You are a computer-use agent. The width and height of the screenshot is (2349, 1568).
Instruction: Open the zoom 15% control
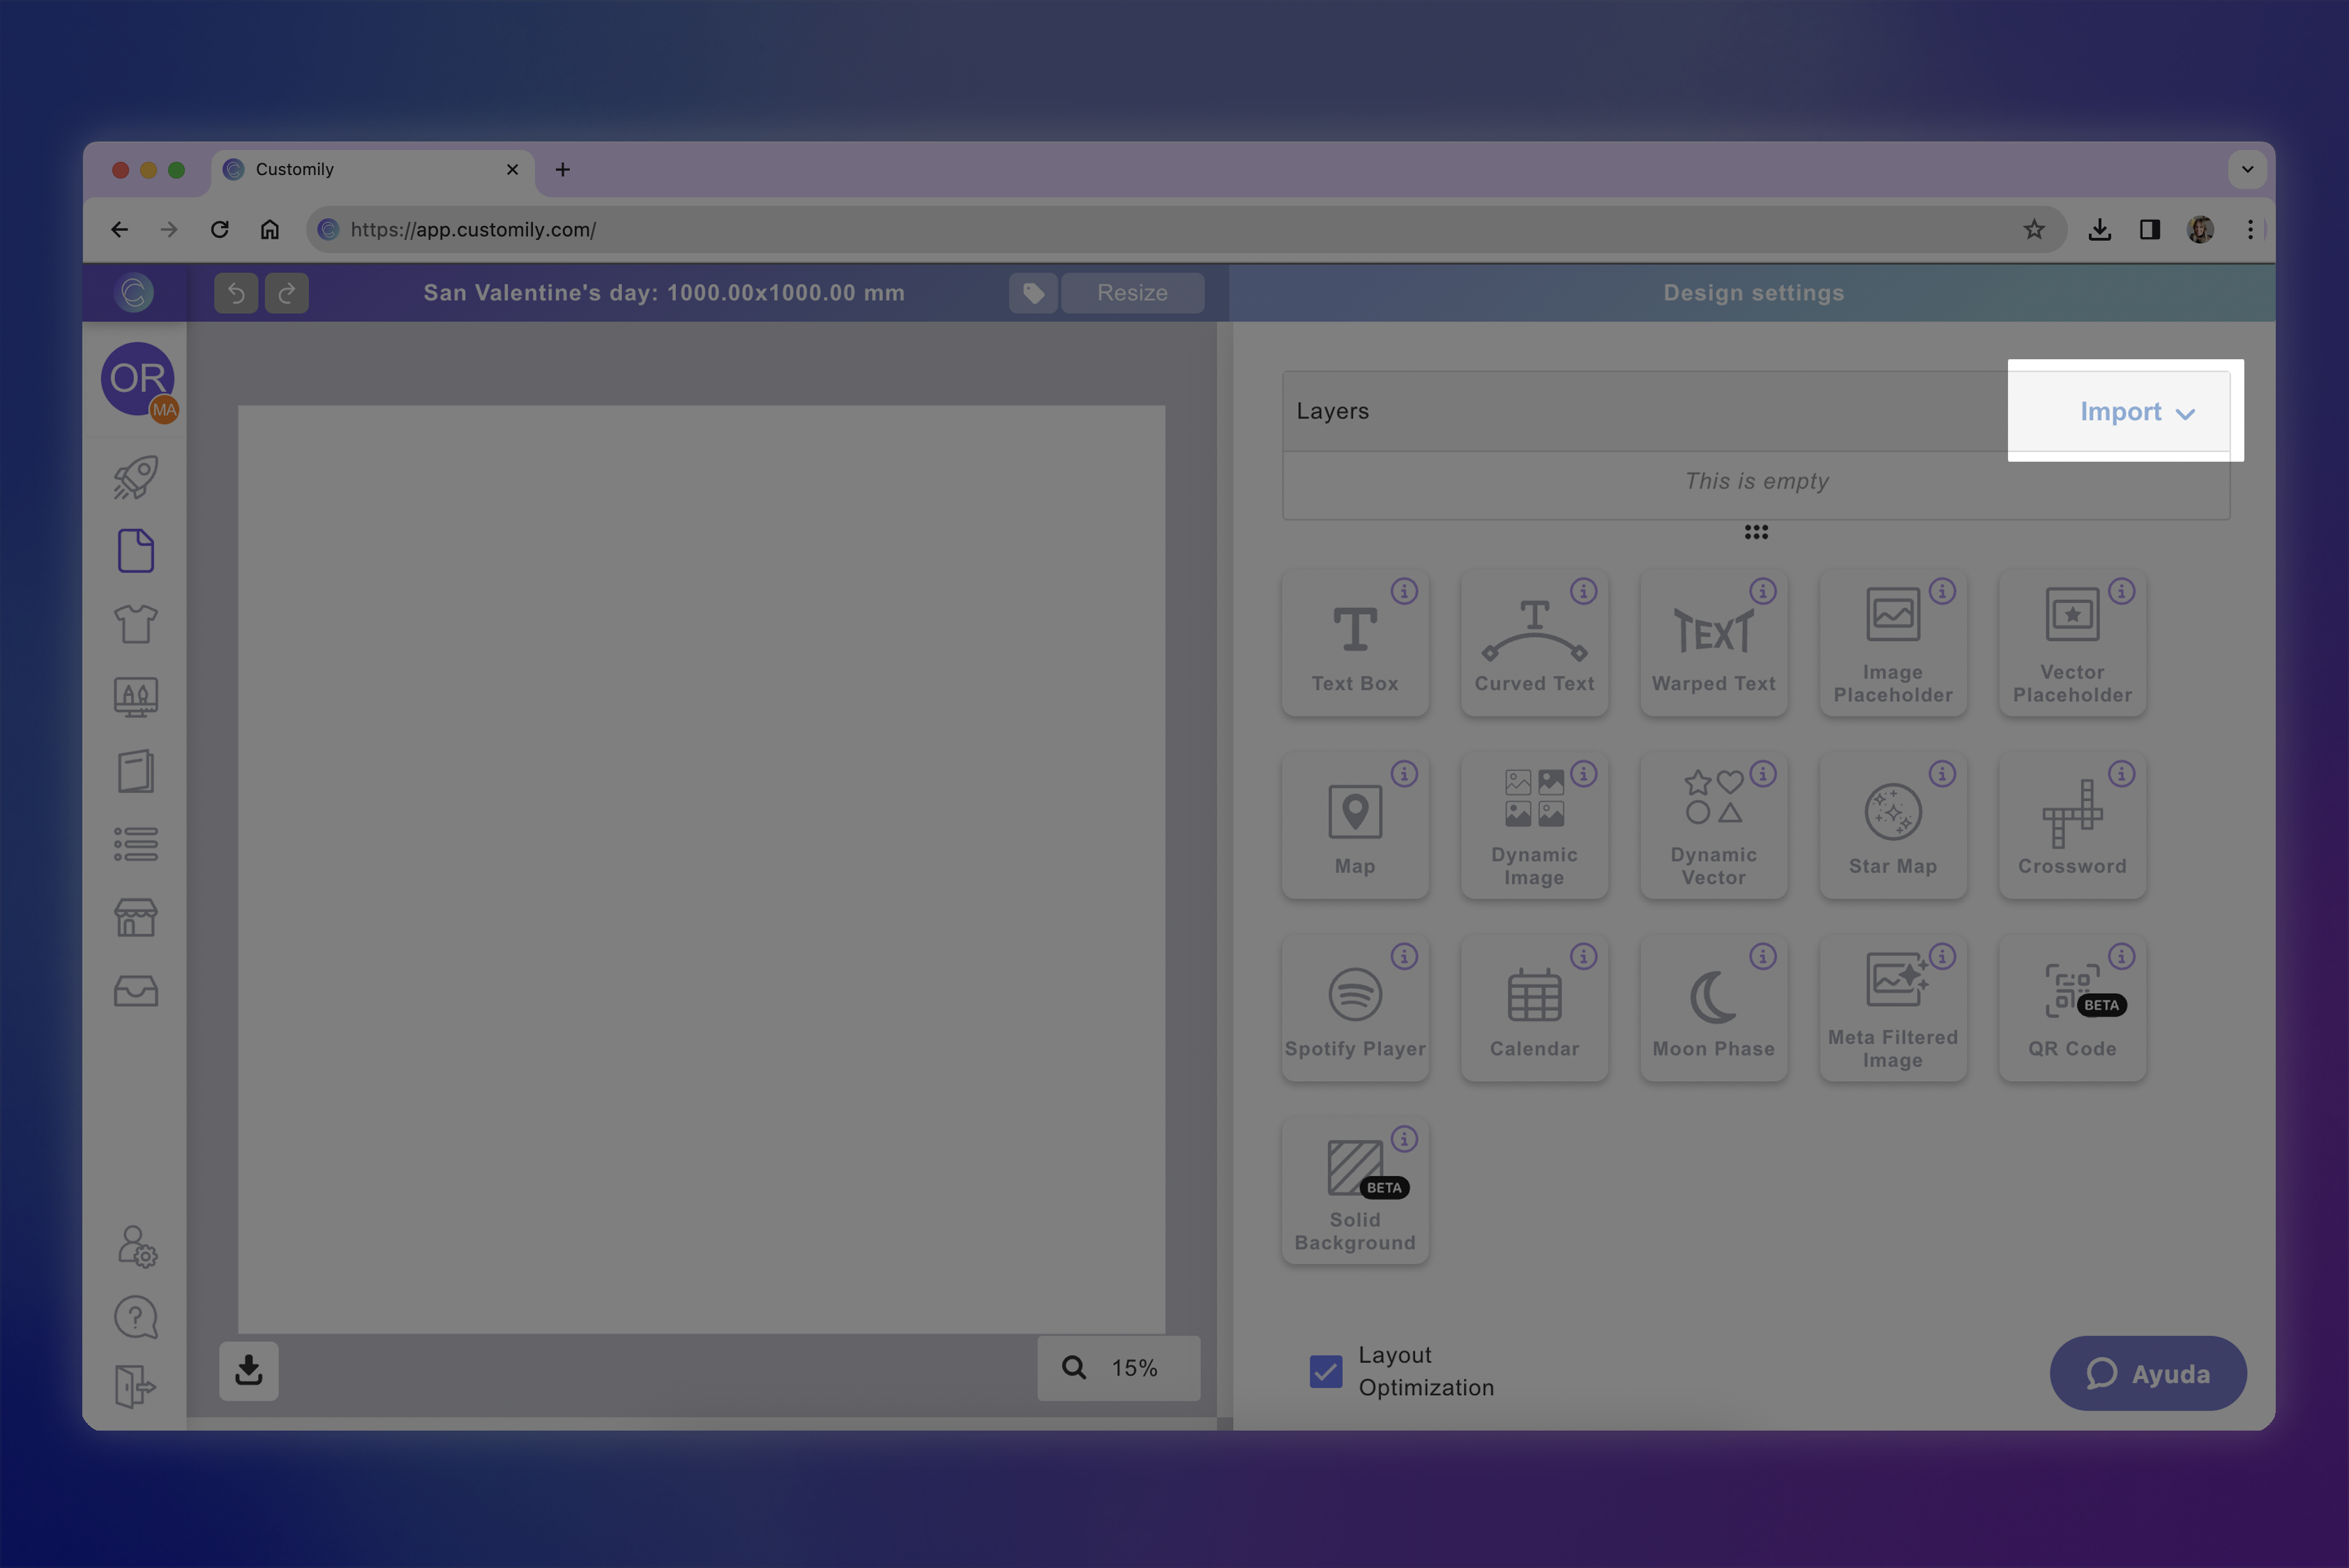click(1118, 1368)
